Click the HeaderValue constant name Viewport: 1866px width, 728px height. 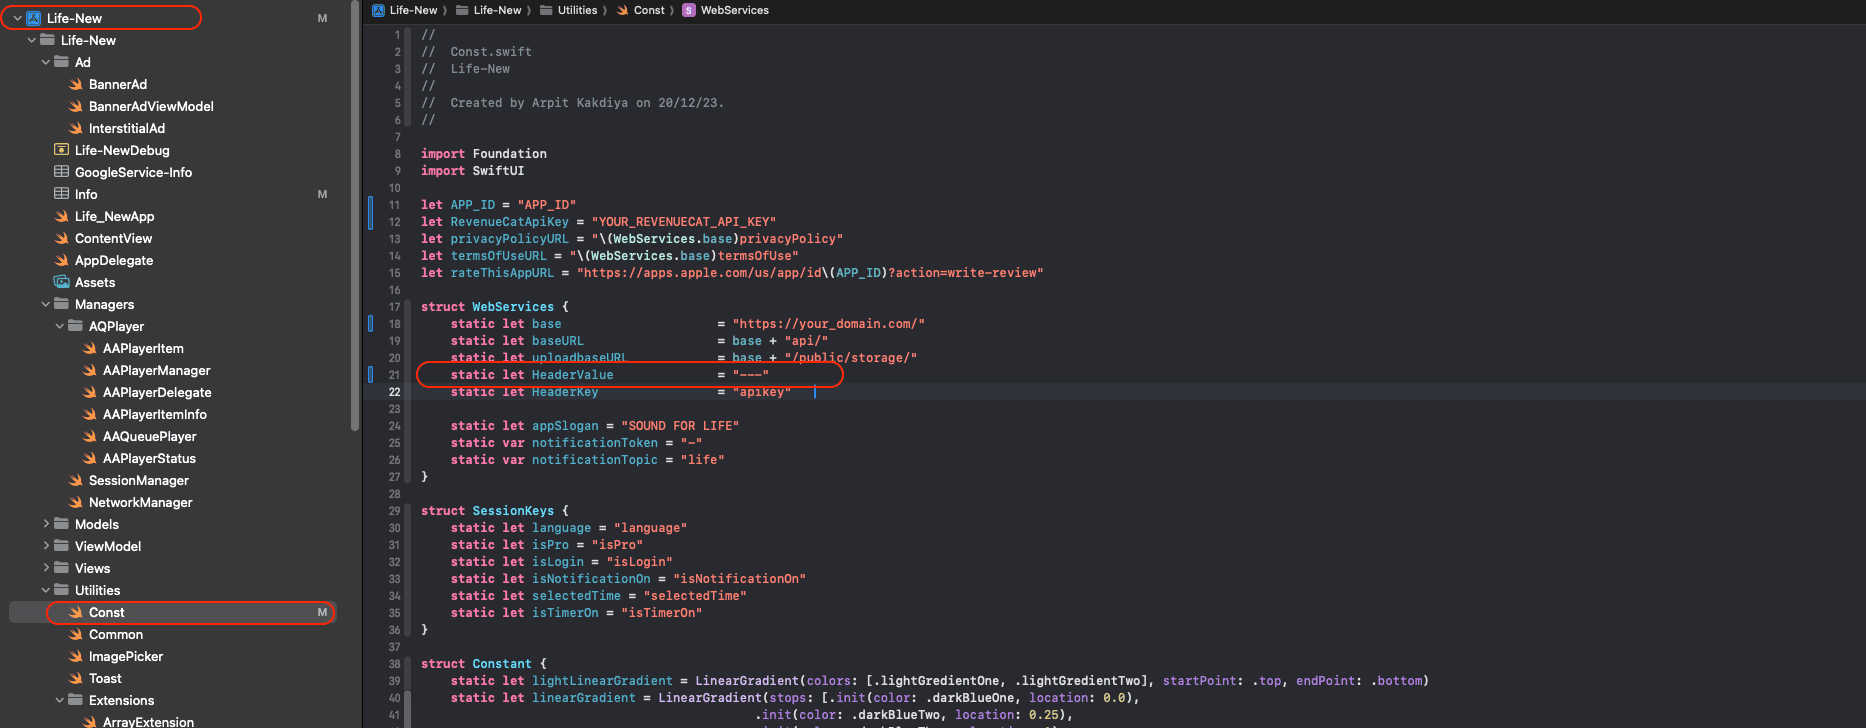click(572, 375)
